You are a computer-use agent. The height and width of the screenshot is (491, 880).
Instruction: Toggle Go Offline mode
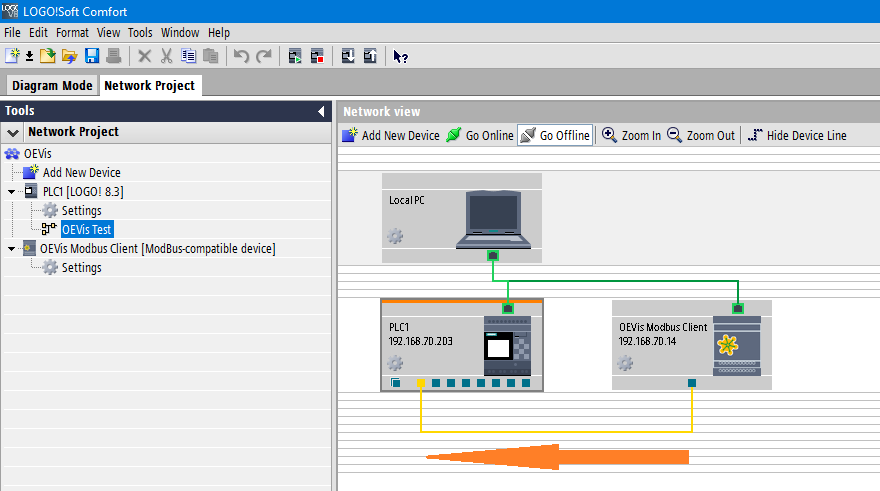[x=555, y=135]
